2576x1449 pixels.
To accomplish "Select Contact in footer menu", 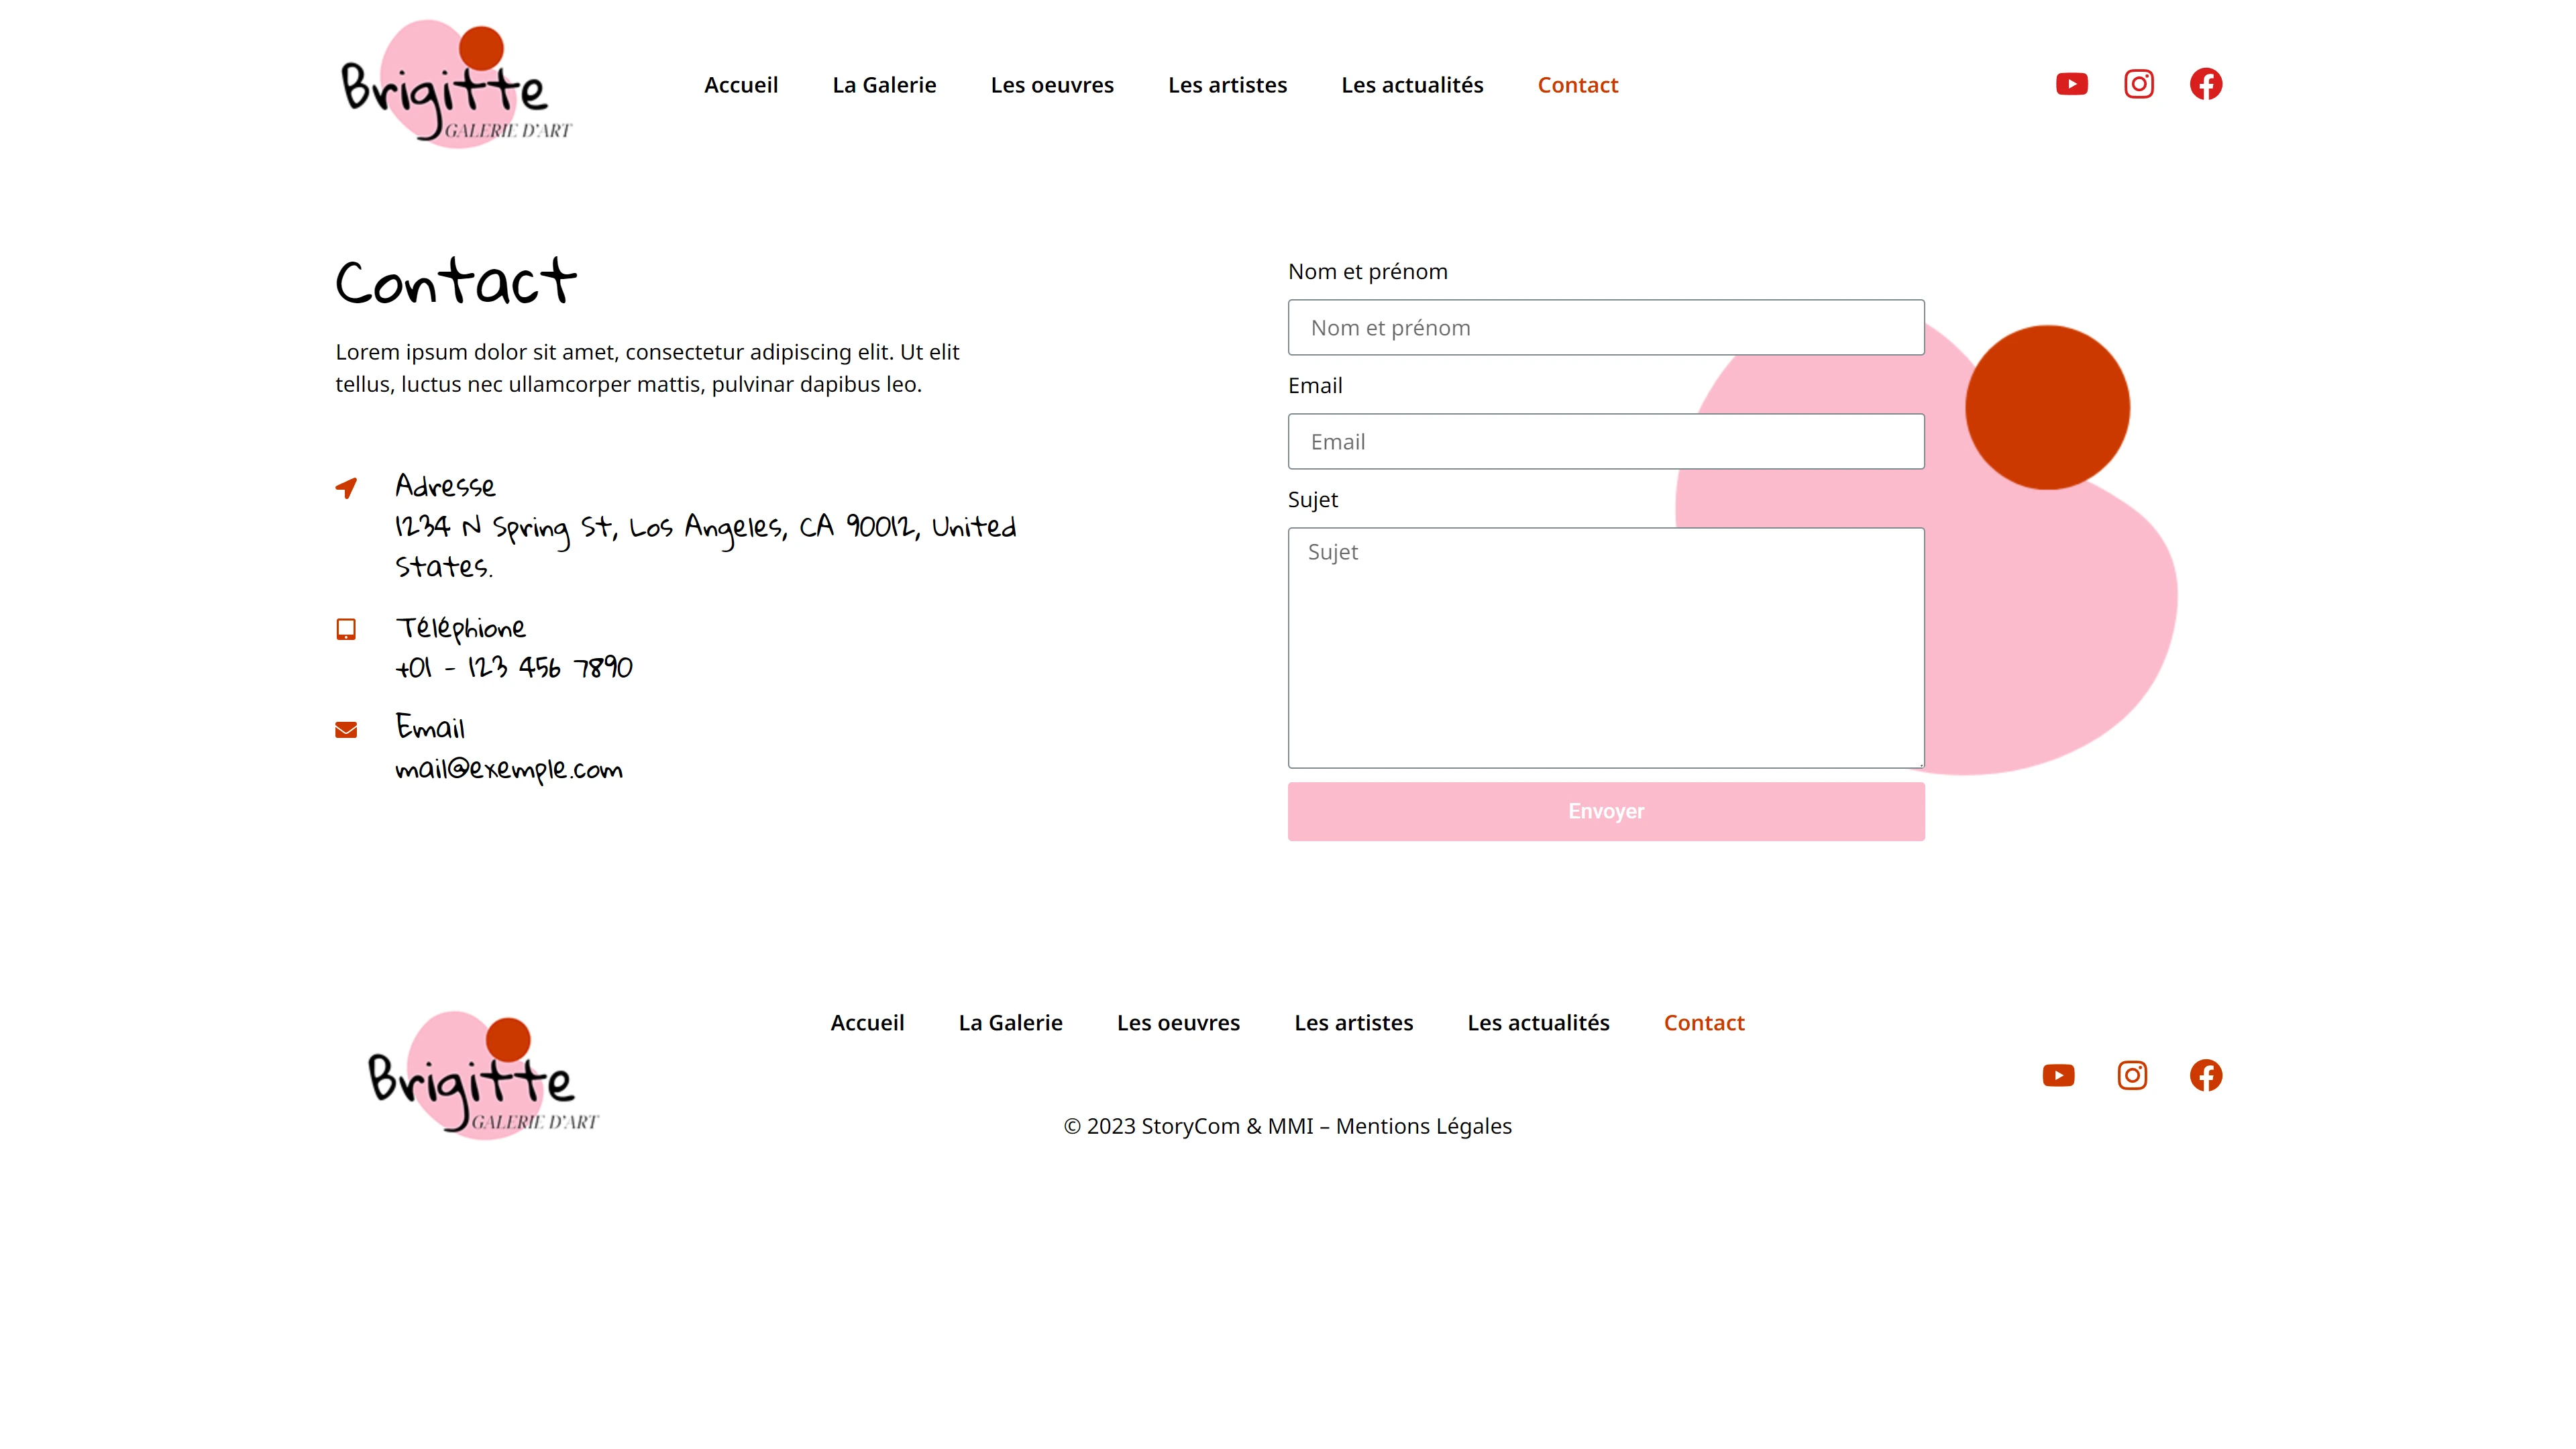I will pos(1704,1023).
